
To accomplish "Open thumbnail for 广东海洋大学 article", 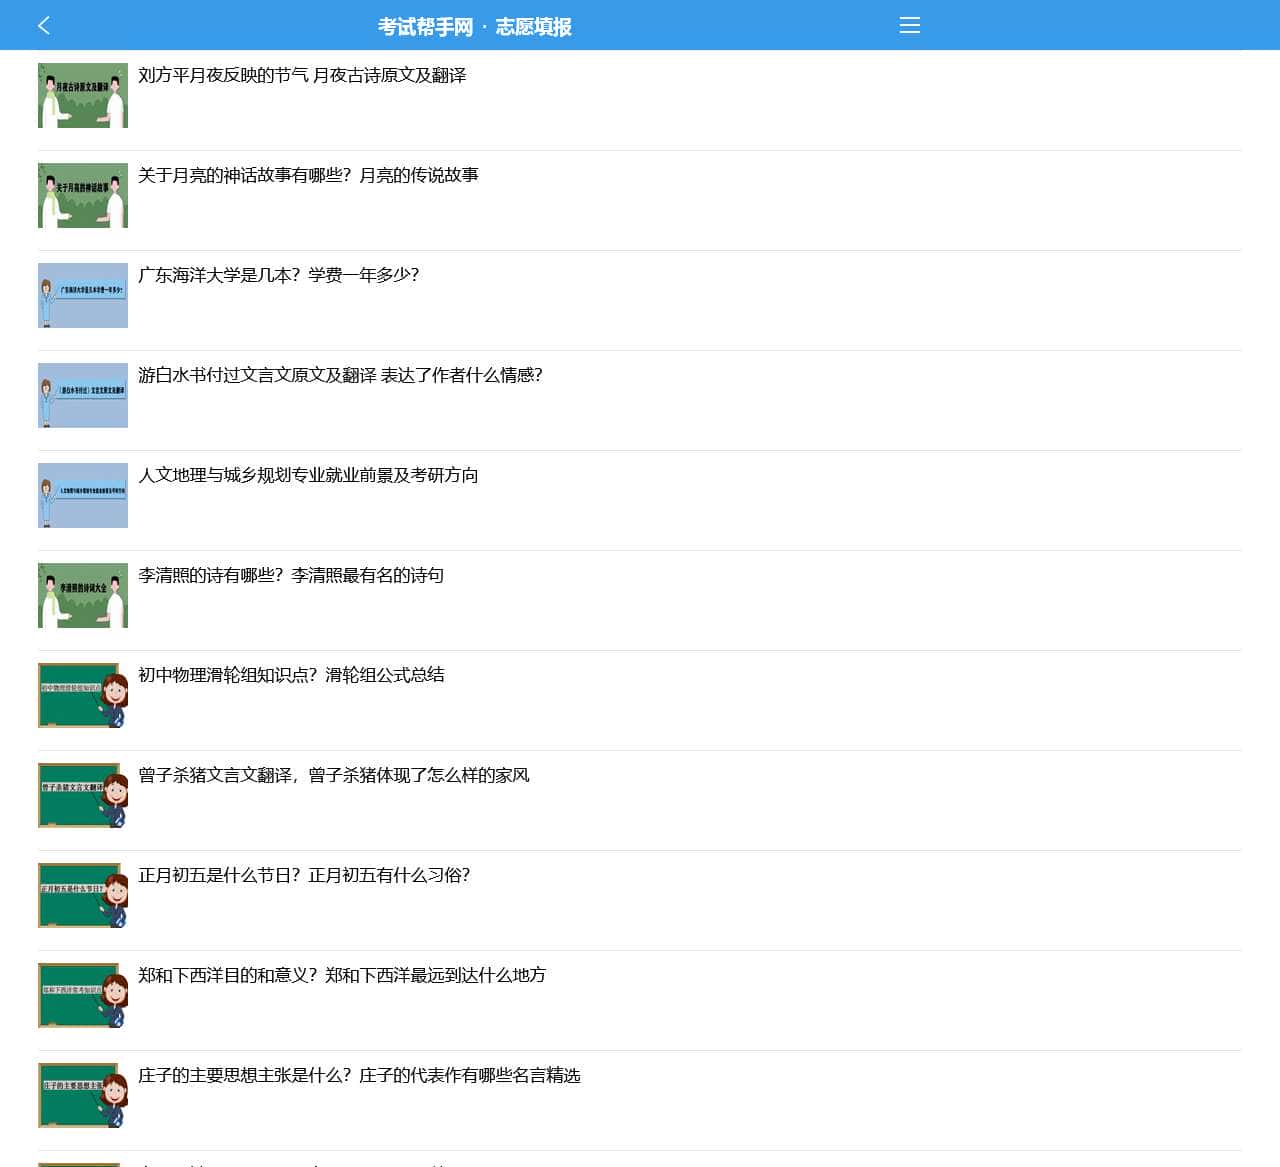I will [83, 295].
